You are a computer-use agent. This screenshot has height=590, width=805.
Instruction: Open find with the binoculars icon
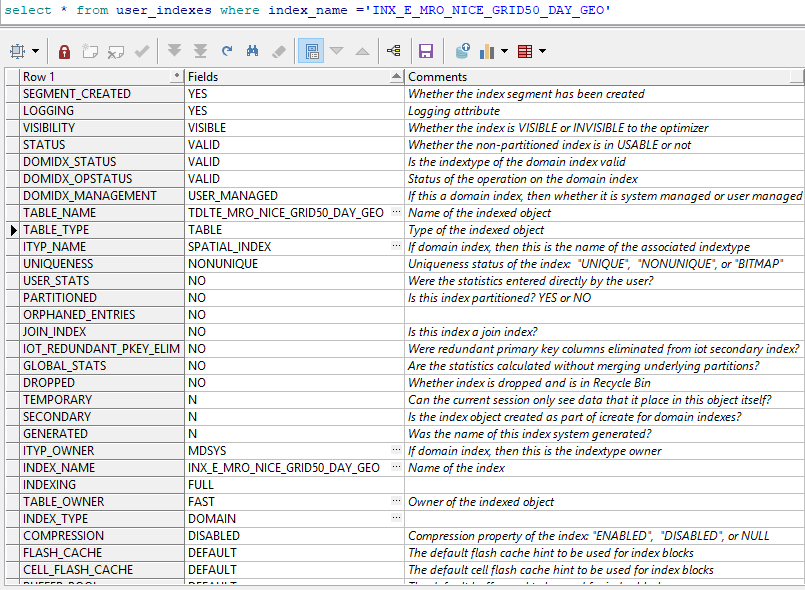point(253,51)
